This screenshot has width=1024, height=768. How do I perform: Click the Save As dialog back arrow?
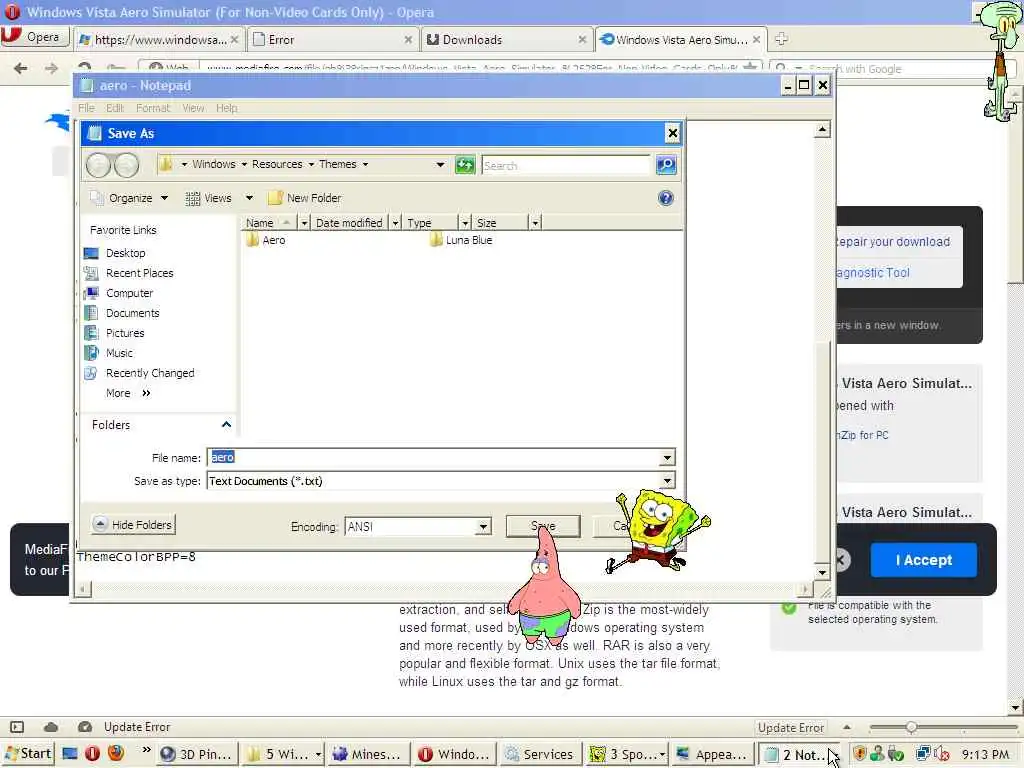tap(99, 165)
